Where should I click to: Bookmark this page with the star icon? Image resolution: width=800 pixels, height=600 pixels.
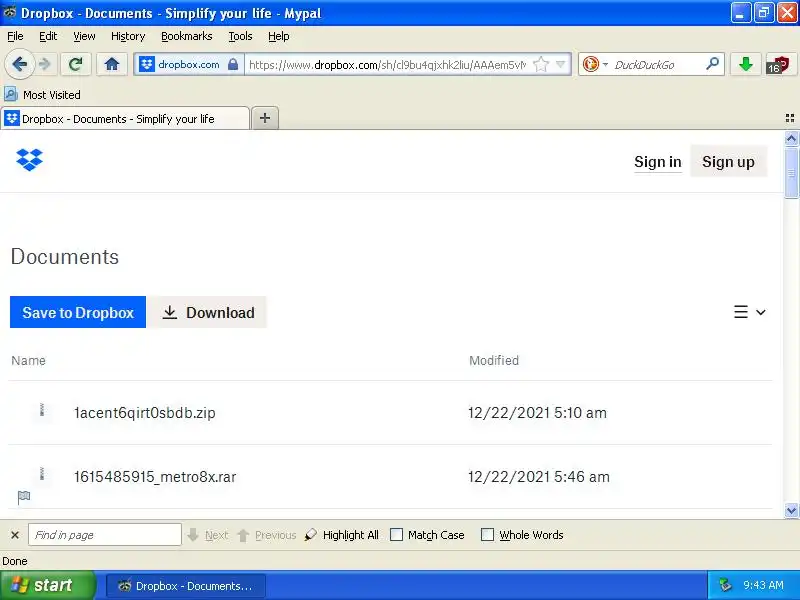pyautogui.click(x=540, y=64)
